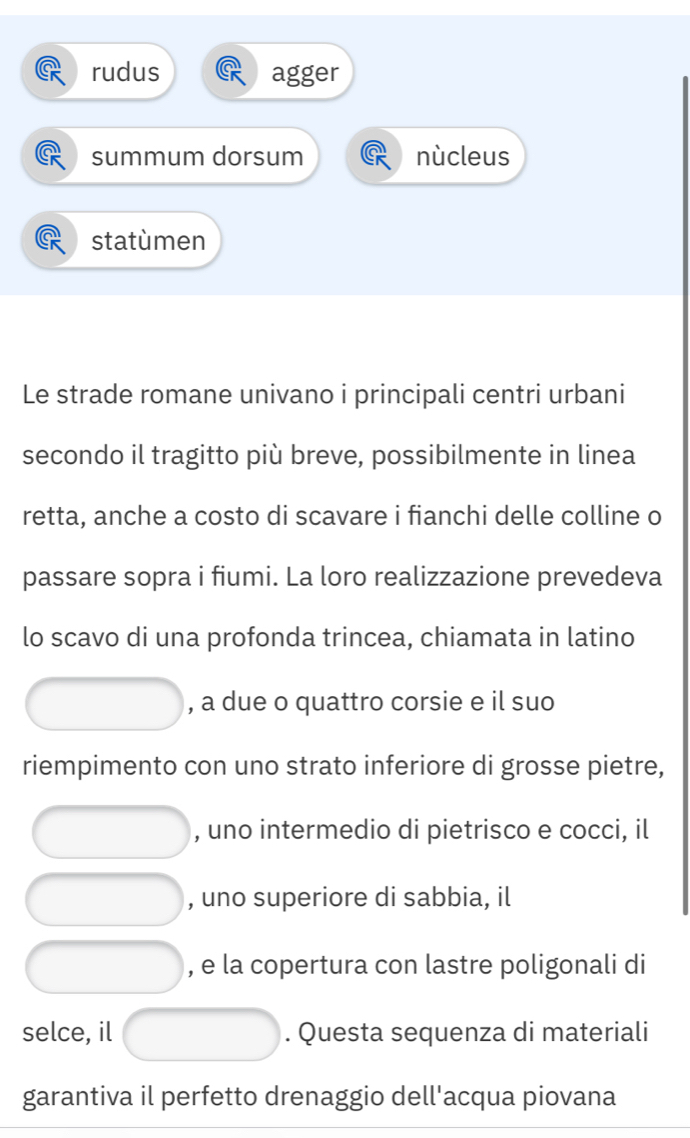
Task: Click the icon beside statùmen
Action: tap(50, 240)
